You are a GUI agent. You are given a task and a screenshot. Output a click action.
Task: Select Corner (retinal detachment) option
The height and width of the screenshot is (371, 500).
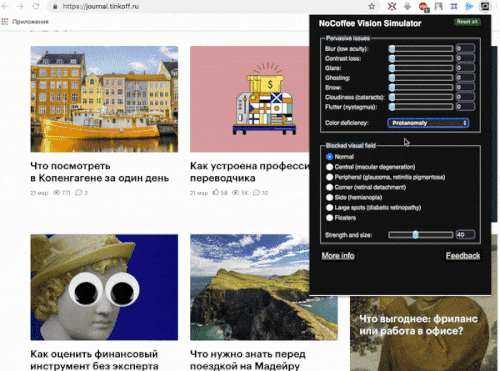click(x=329, y=187)
